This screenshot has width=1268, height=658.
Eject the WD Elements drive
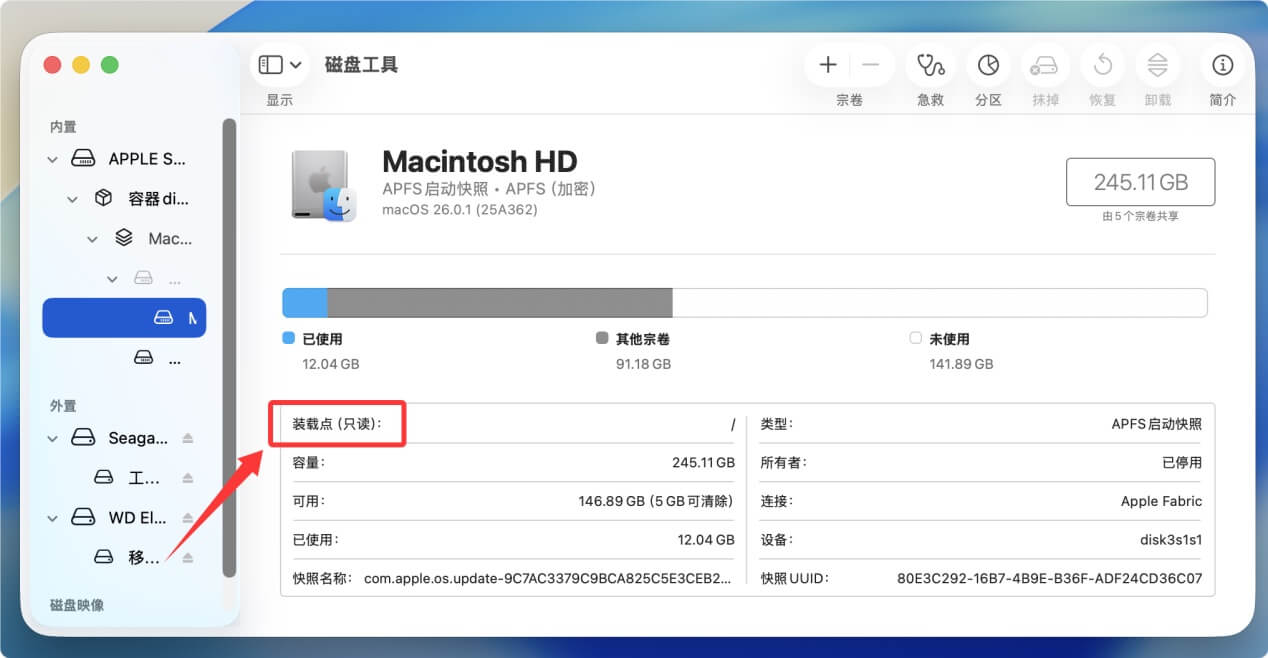(x=187, y=518)
